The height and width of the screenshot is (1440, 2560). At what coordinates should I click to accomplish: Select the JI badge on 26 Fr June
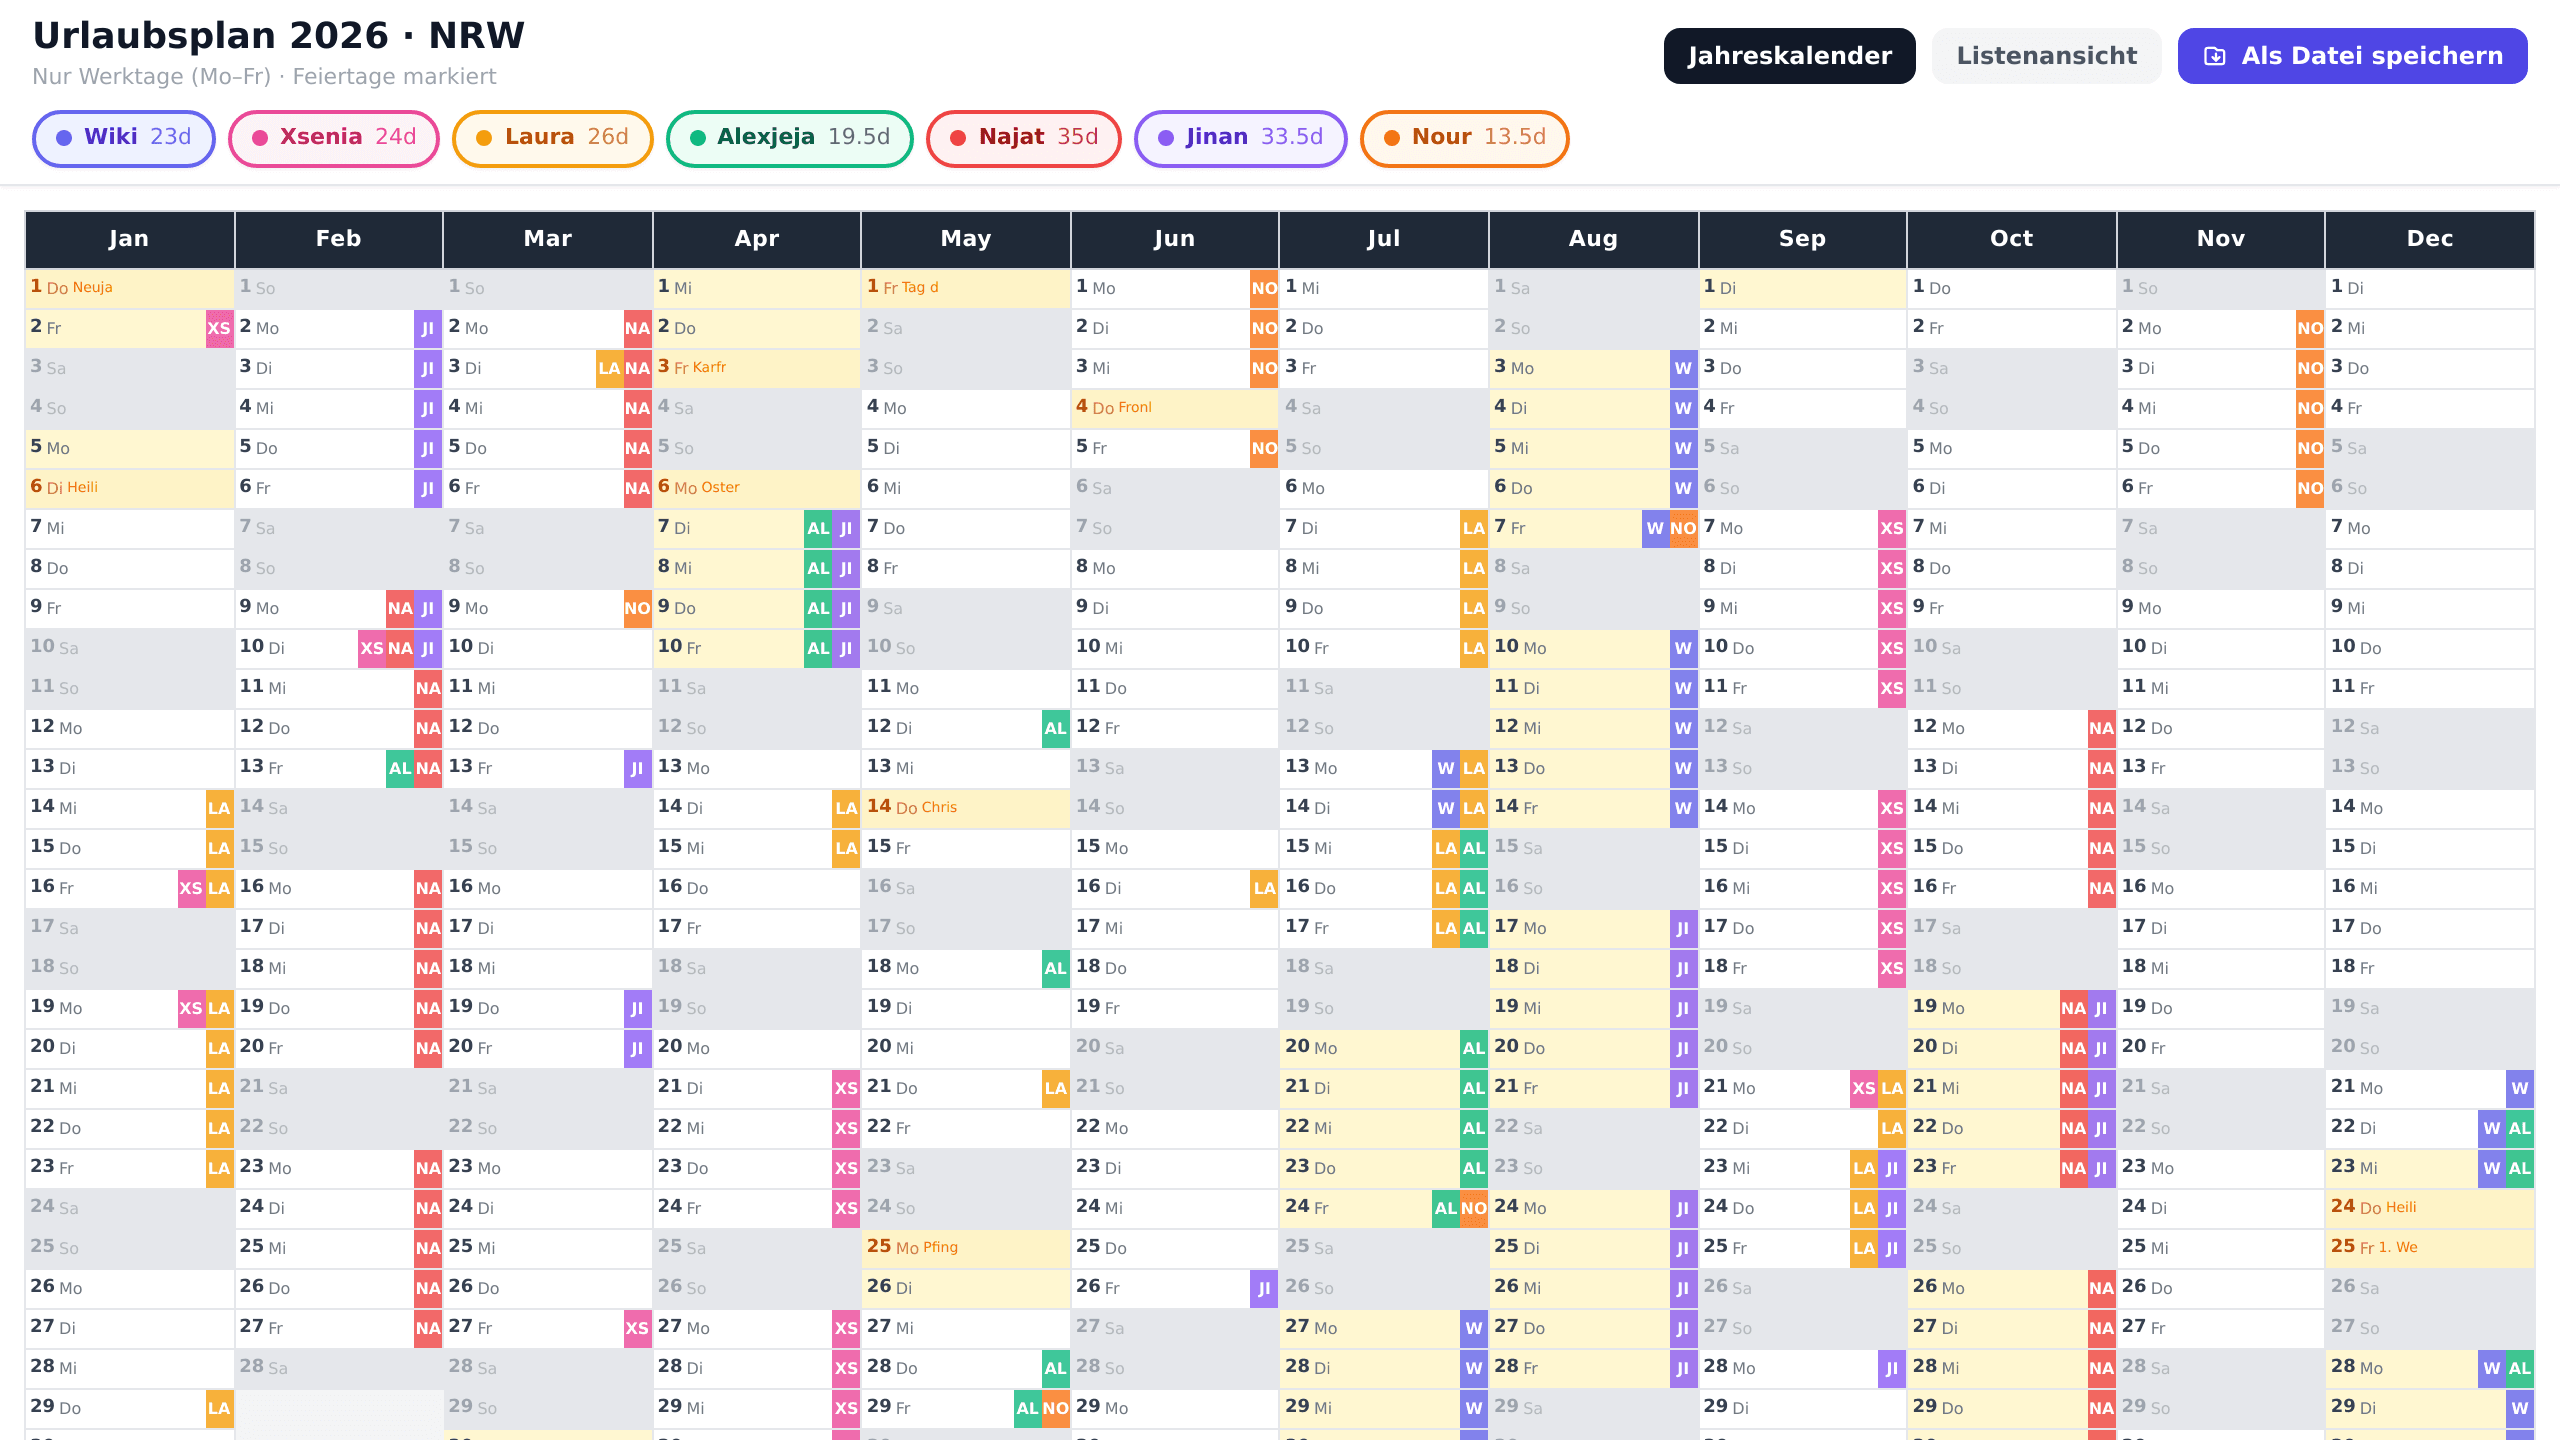[1264, 1288]
